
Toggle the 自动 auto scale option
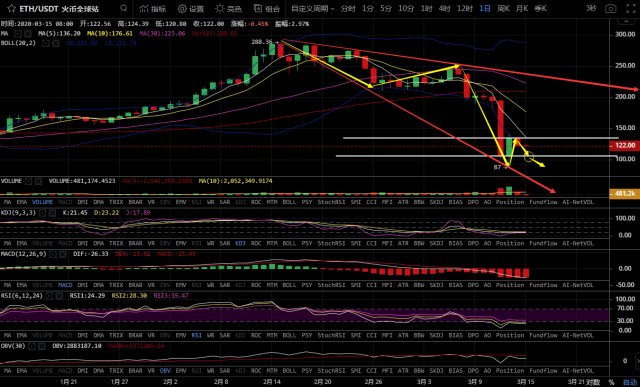tap(630, 382)
